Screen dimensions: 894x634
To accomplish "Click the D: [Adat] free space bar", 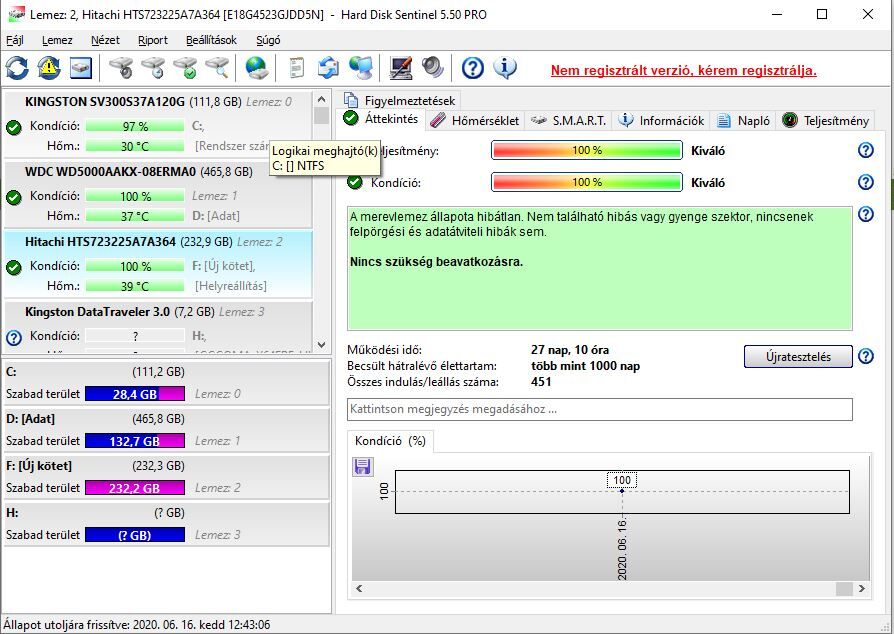I will [x=135, y=441].
